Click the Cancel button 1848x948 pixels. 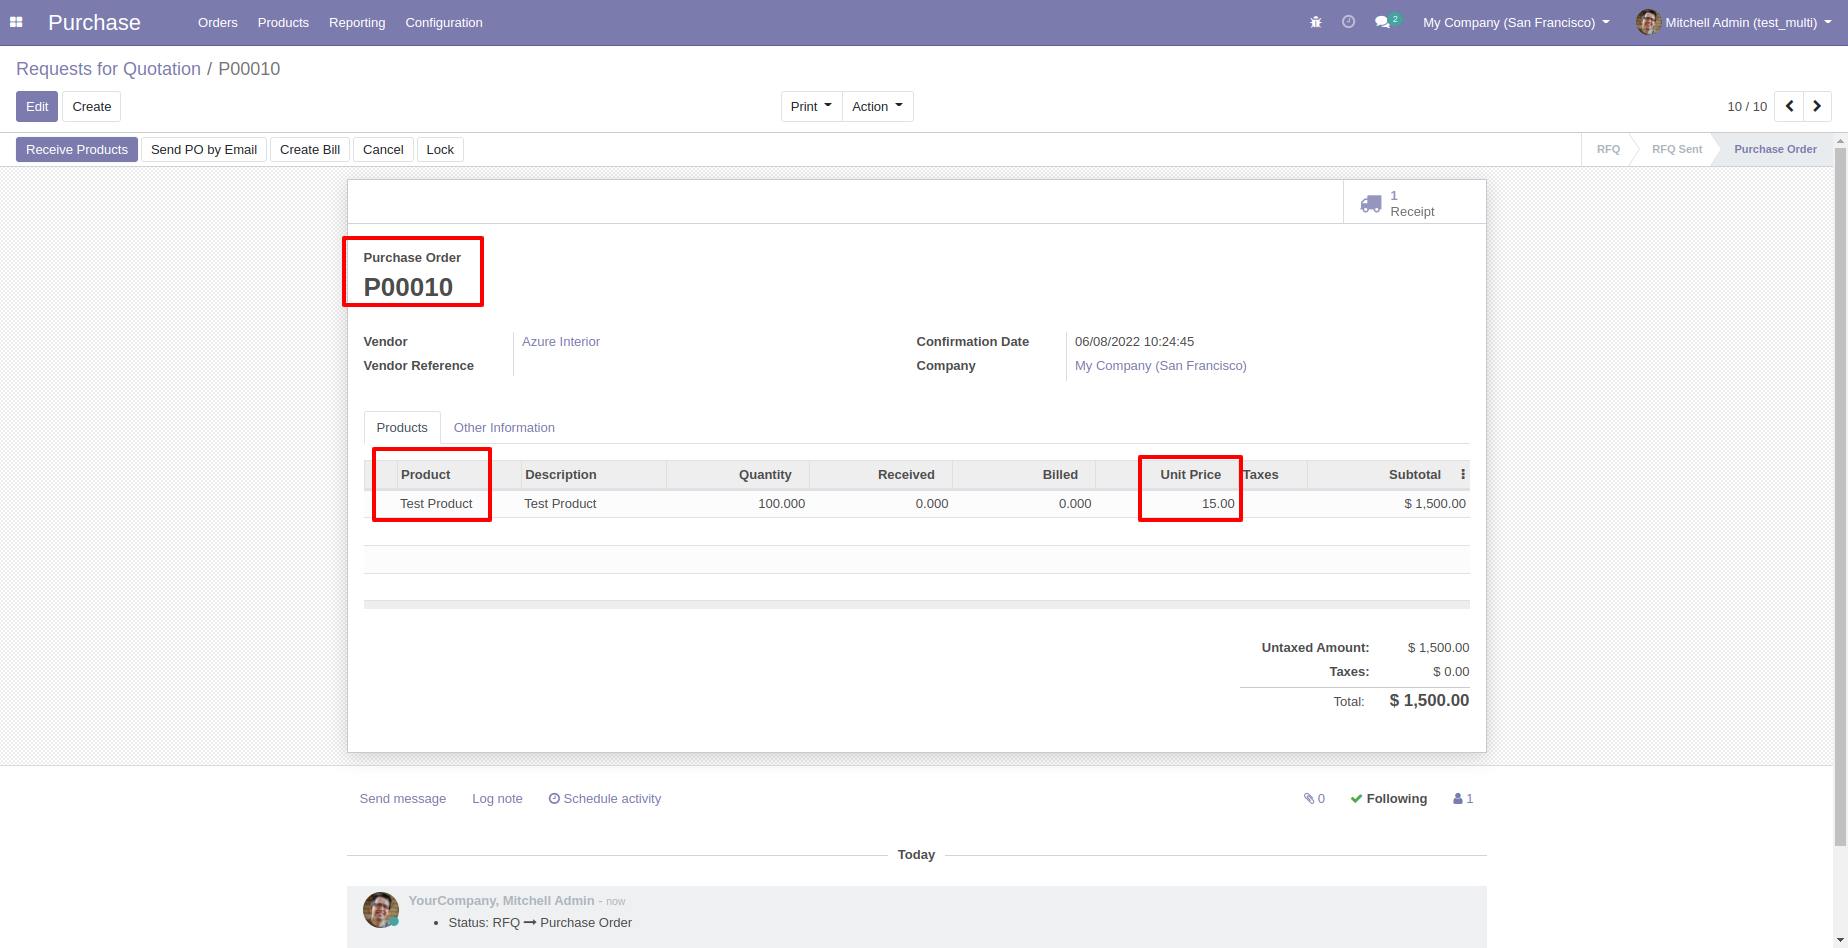tap(383, 149)
